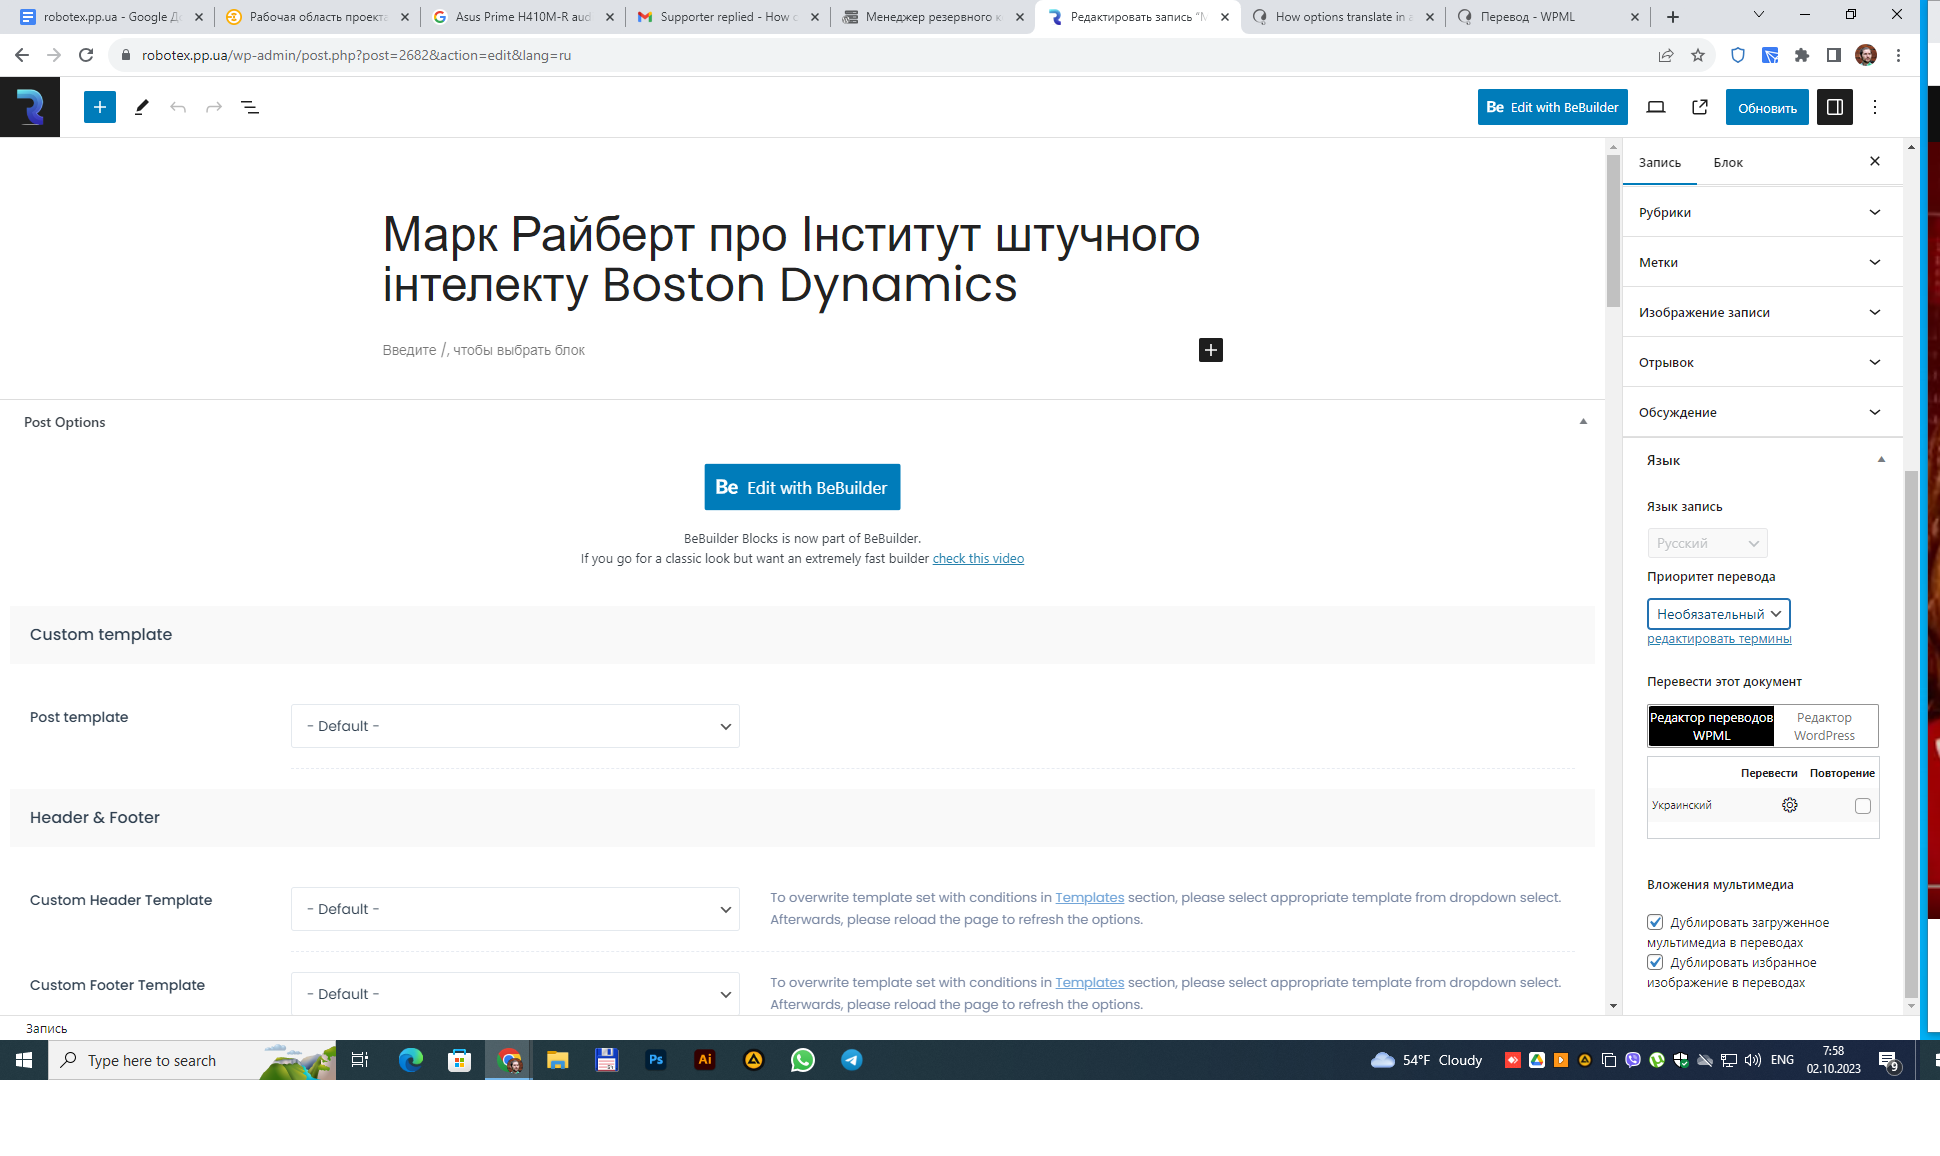Open the document overview list icon

pyautogui.click(x=250, y=107)
